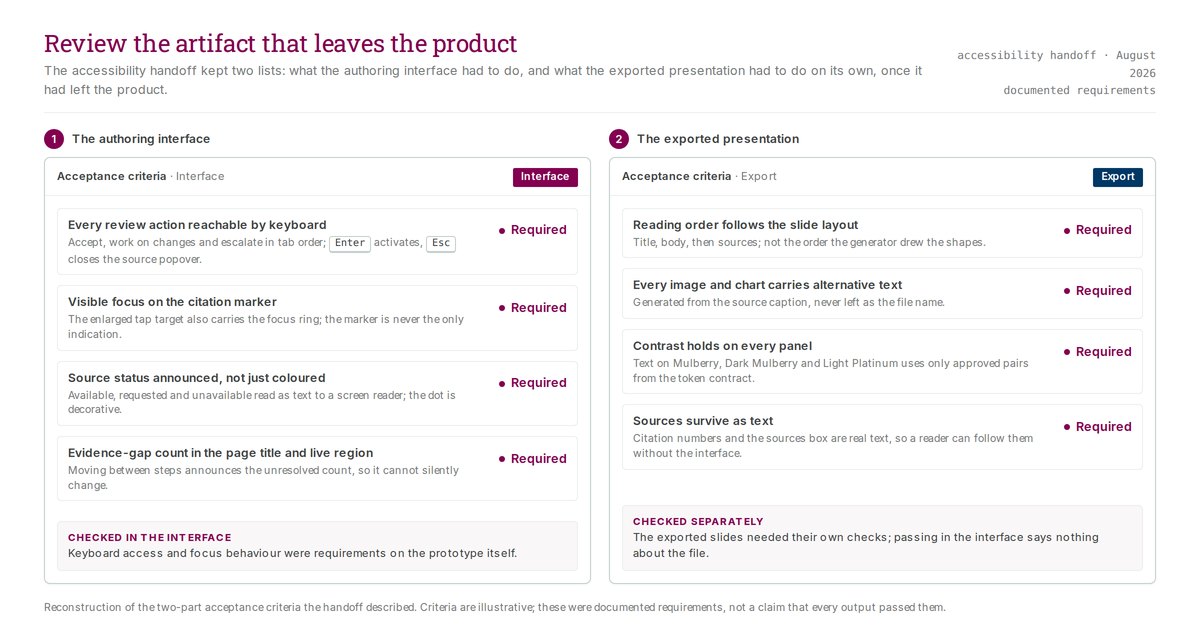The width and height of the screenshot is (1200, 640).
Task: Click the number 2 step badge
Action: click(619, 139)
